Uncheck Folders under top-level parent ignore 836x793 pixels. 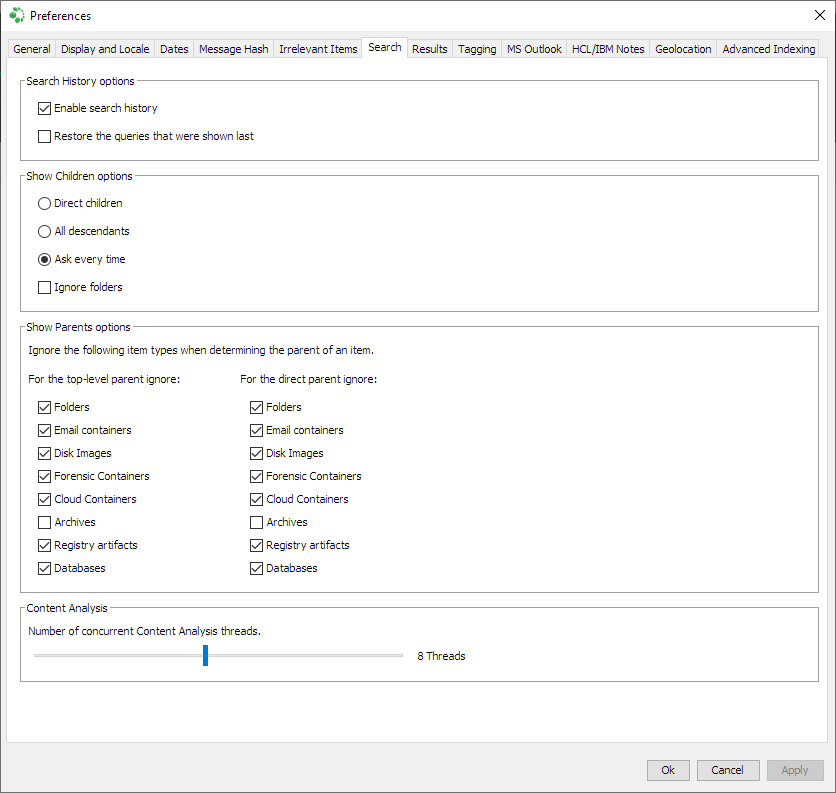(44, 407)
